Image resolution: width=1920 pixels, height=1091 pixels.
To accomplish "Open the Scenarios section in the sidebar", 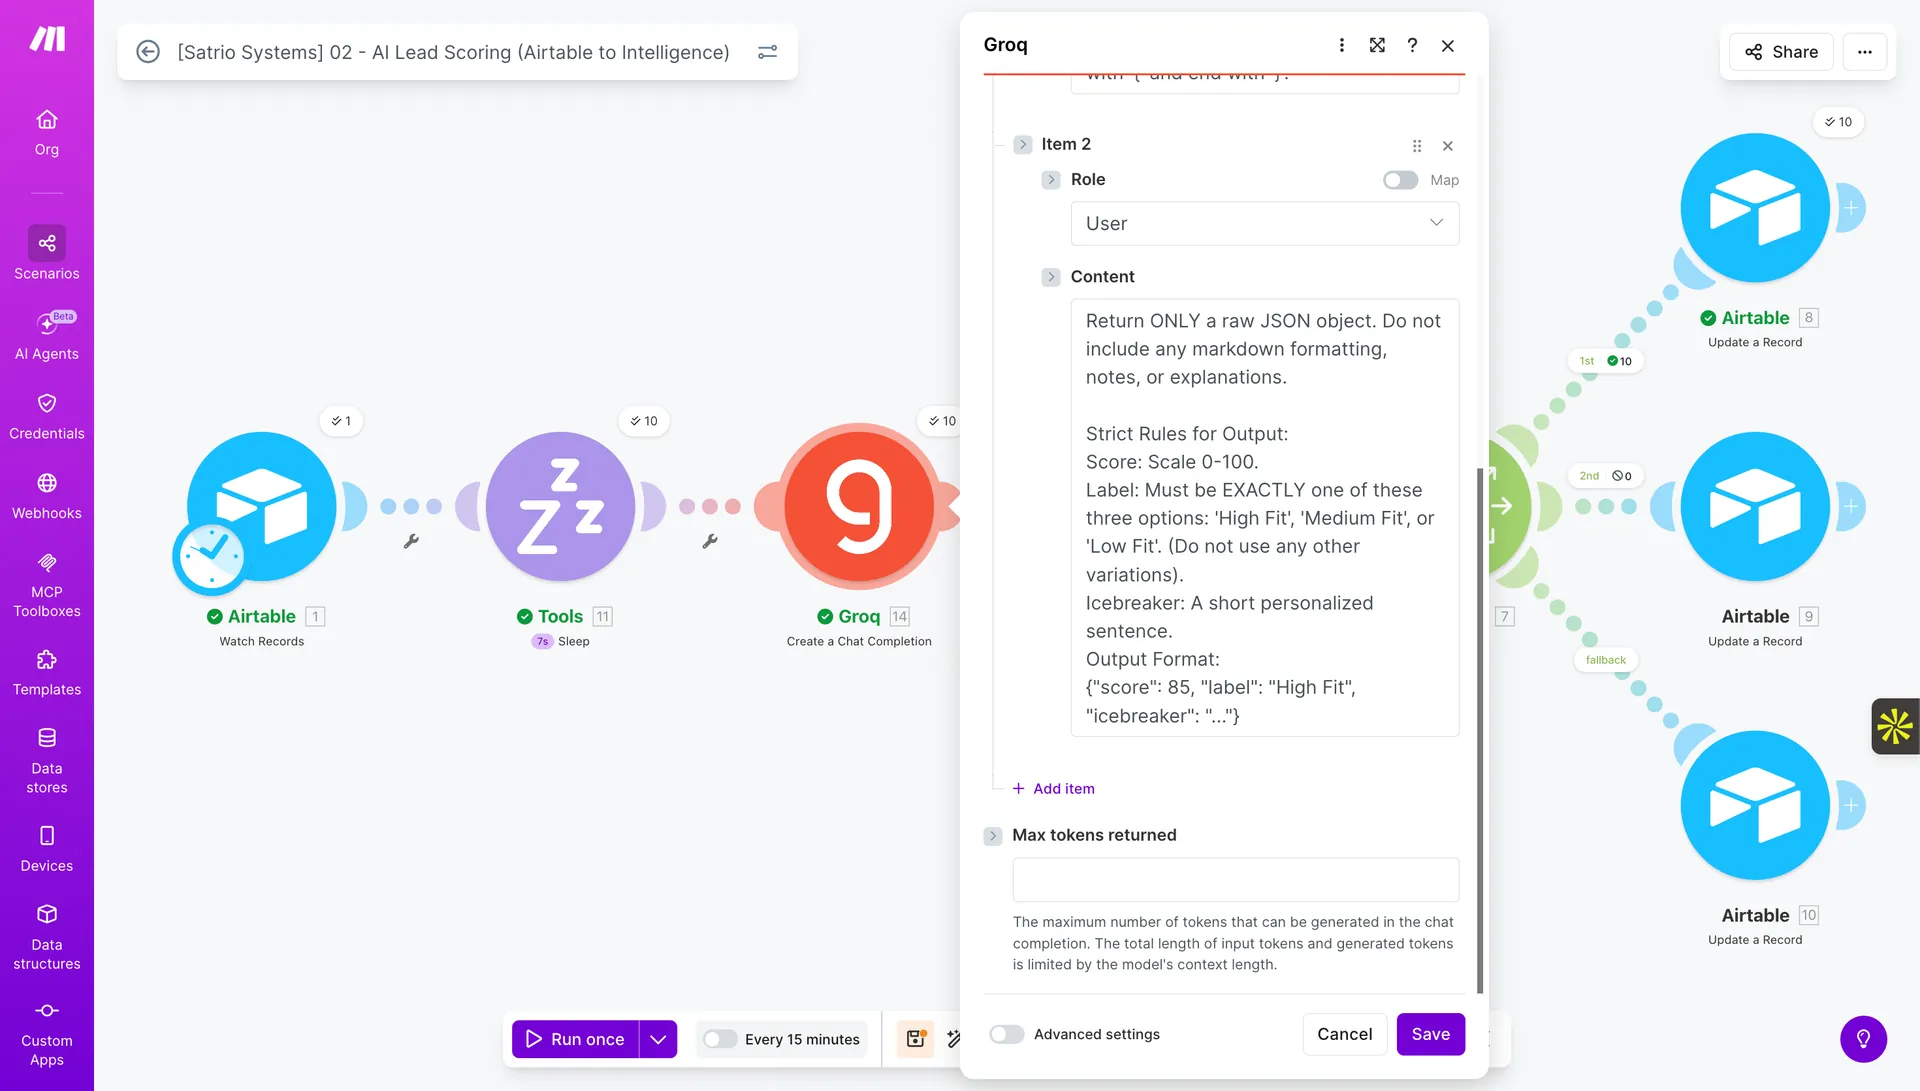I will pyautogui.click(x=47, y=253).
